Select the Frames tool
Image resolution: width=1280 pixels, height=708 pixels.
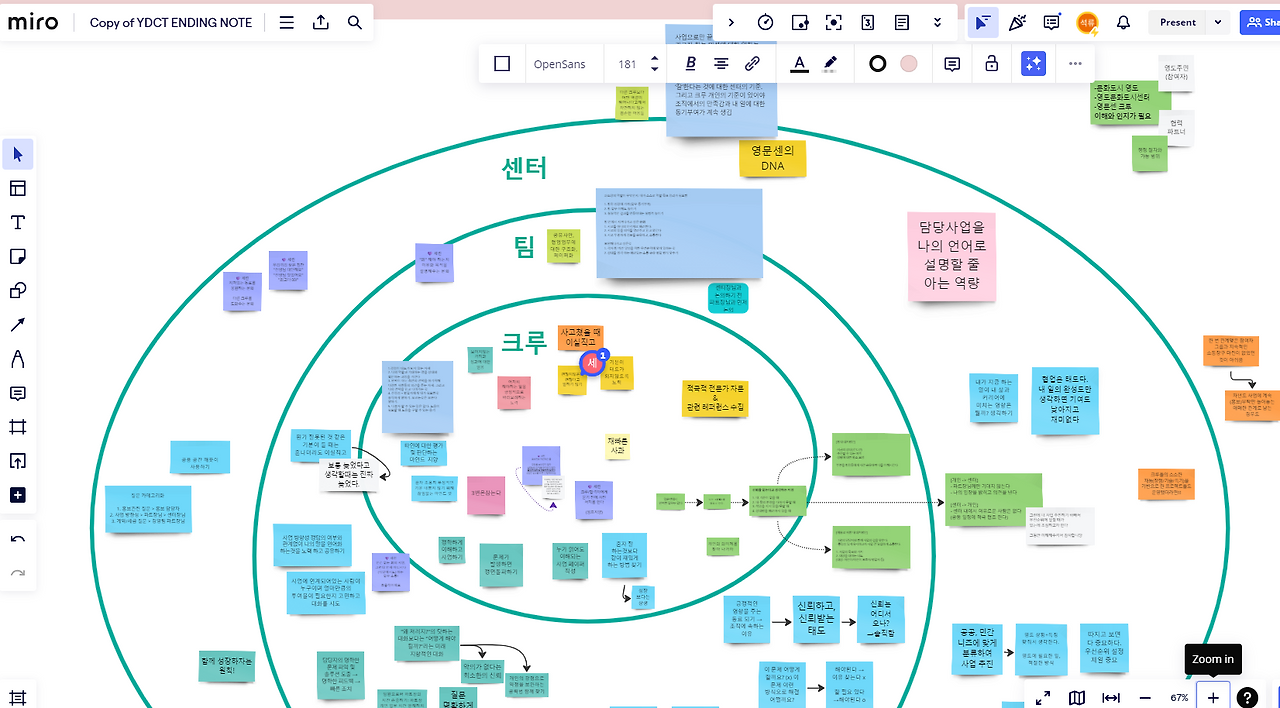point(17,427)
